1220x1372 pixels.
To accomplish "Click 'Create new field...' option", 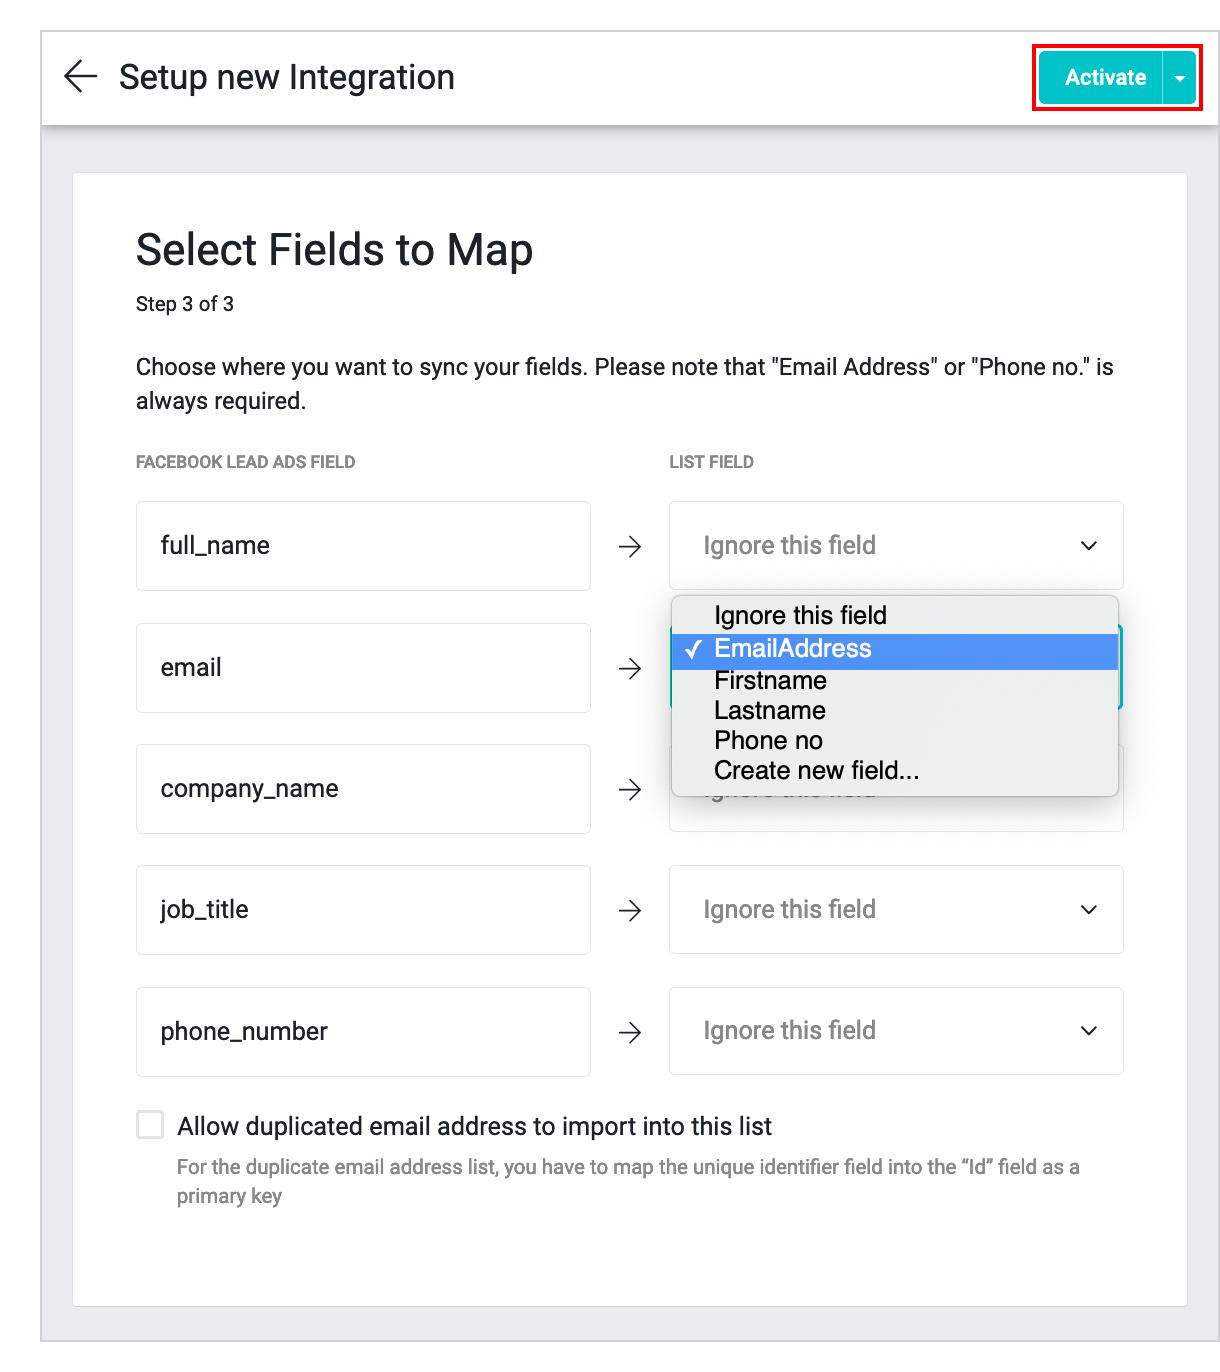I will (816, 771).
